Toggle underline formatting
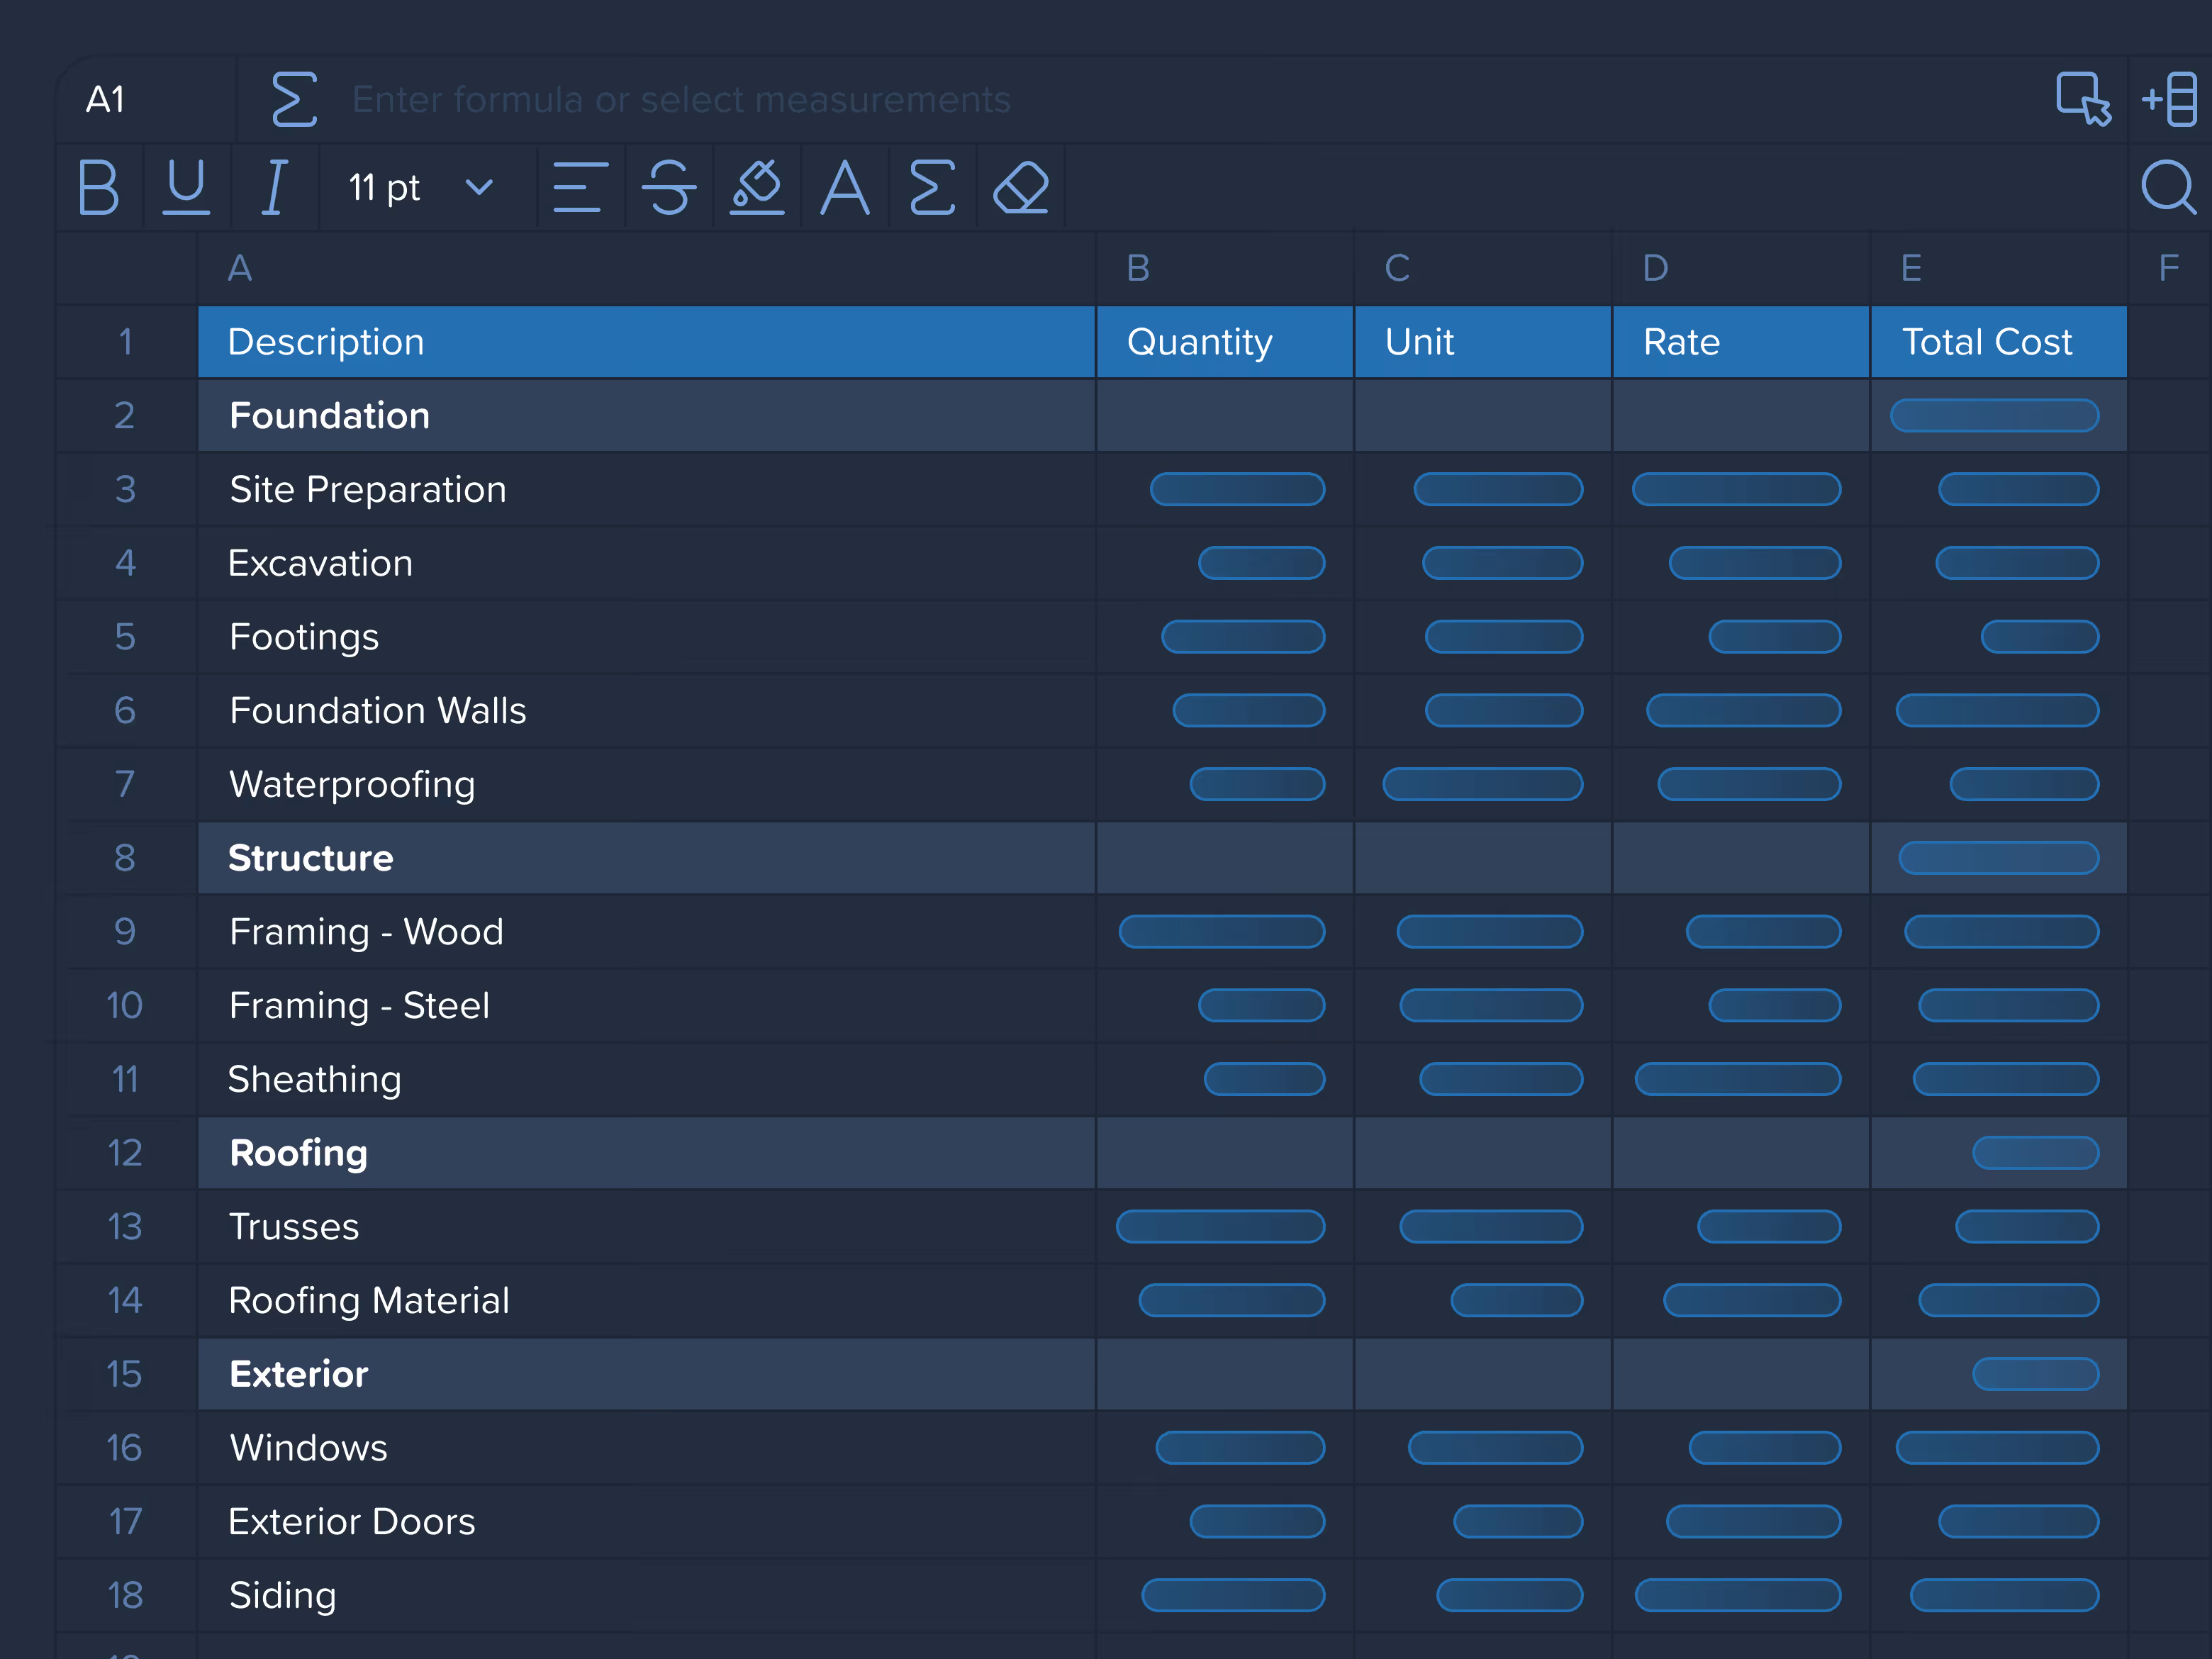The height and width of the screenshot is (1659, 2212). click(x=186, y=187)
